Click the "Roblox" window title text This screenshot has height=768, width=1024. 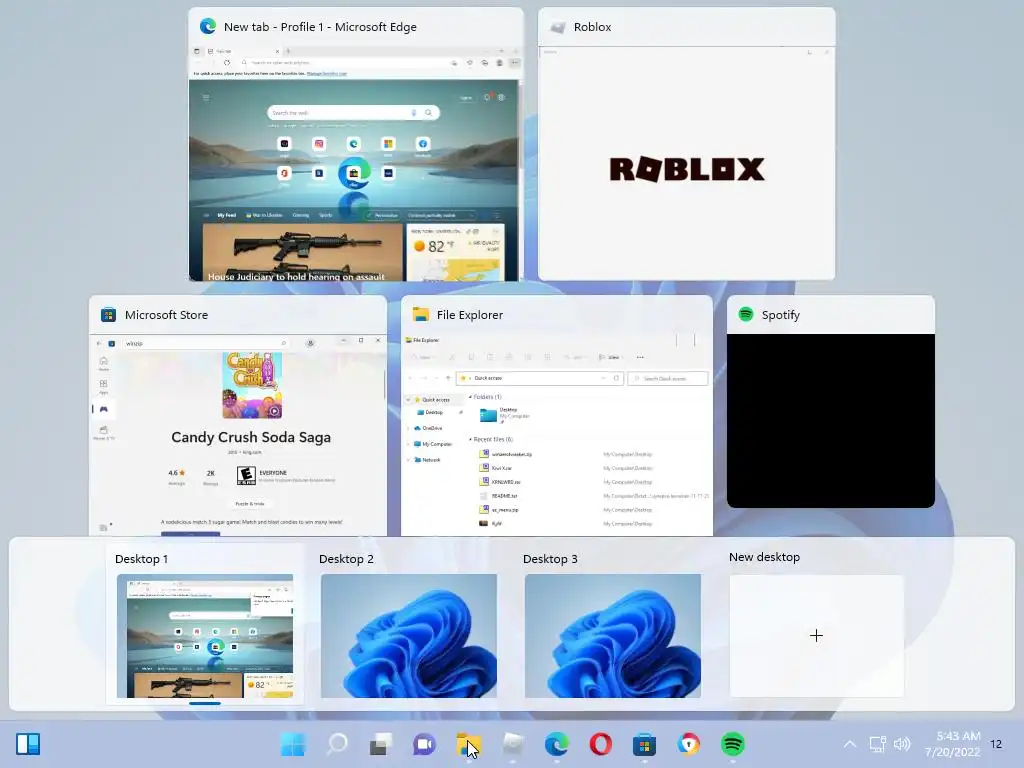pos(592,27)
